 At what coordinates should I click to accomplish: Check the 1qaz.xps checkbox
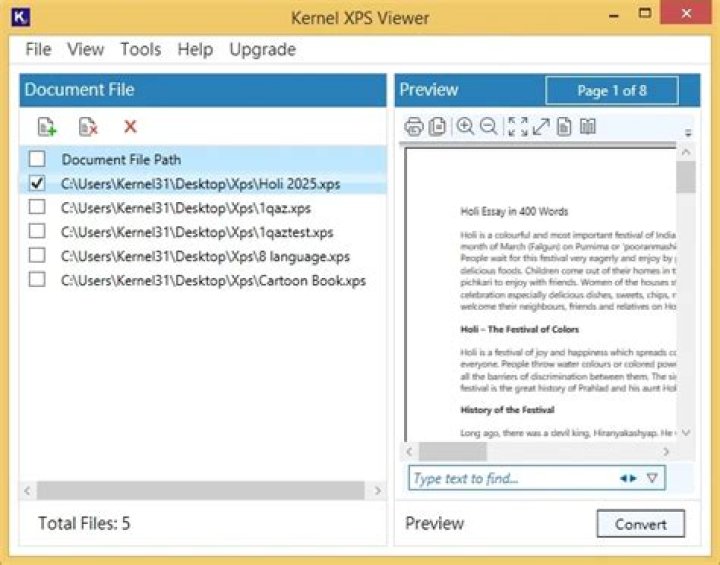37,207
